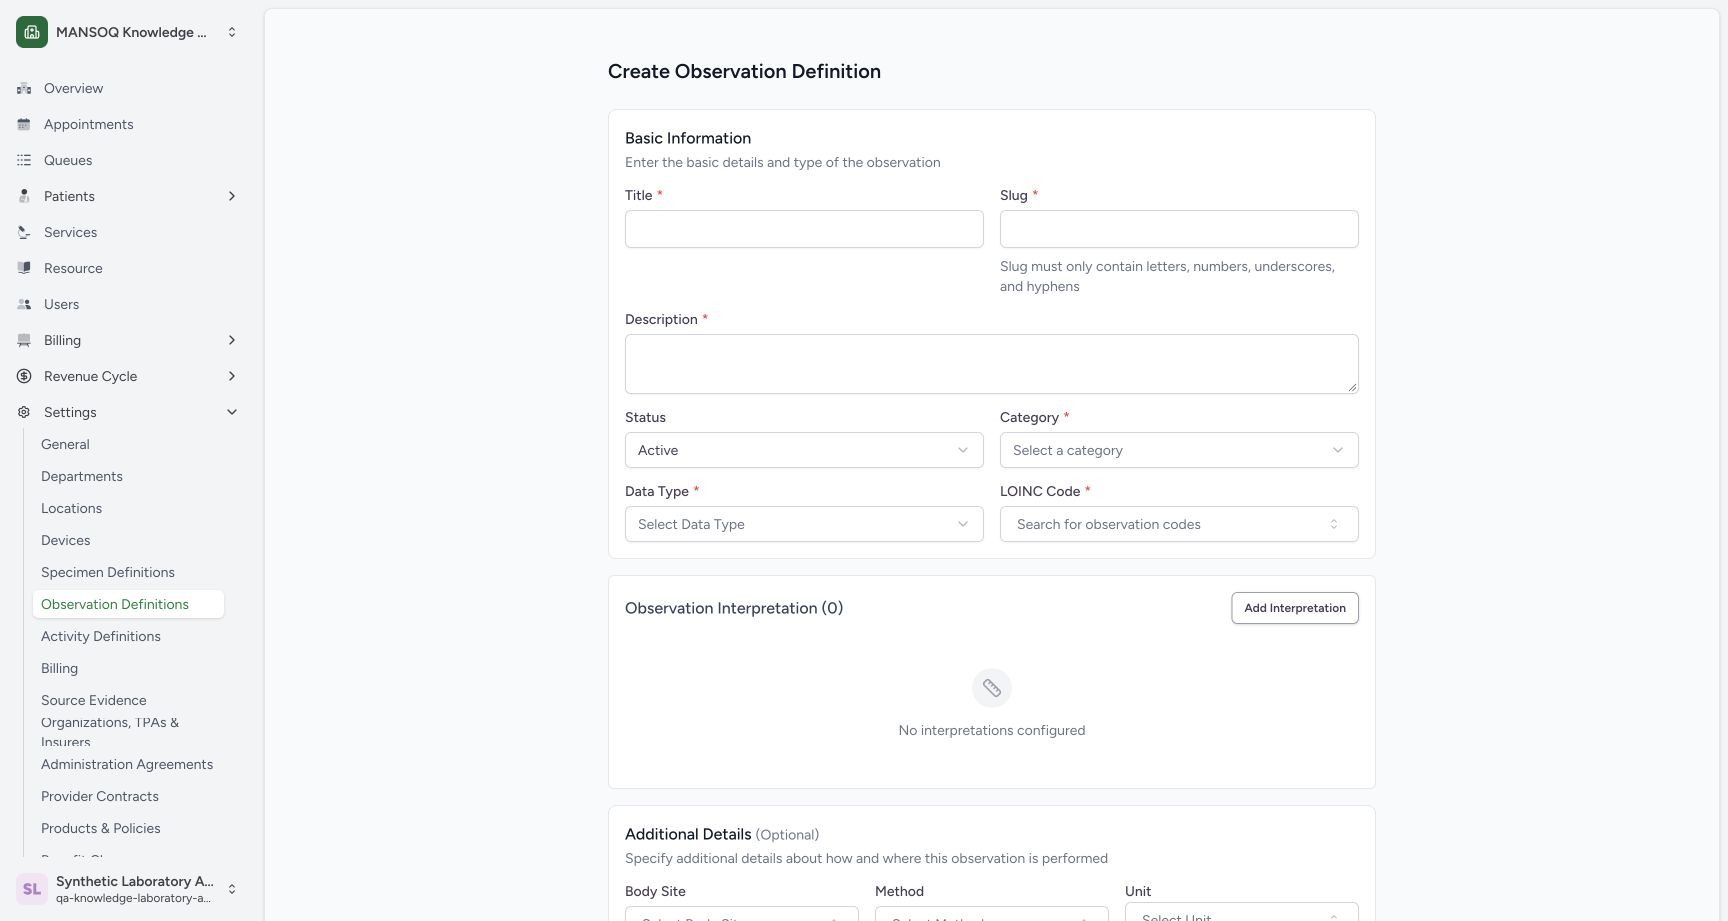Screen dimensions: 1728x921
Task: Open the LOINC Code search combobox
Action: (1179, 524)
